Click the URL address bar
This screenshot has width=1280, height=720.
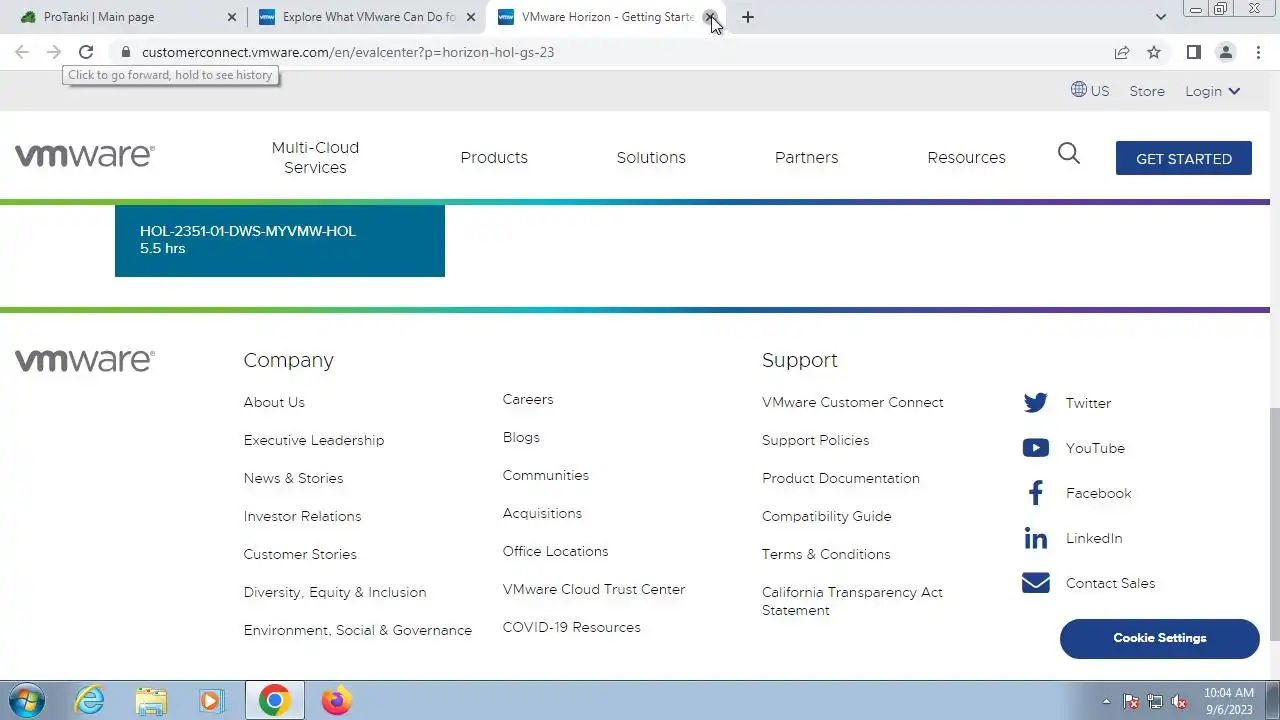coord(610,52)
